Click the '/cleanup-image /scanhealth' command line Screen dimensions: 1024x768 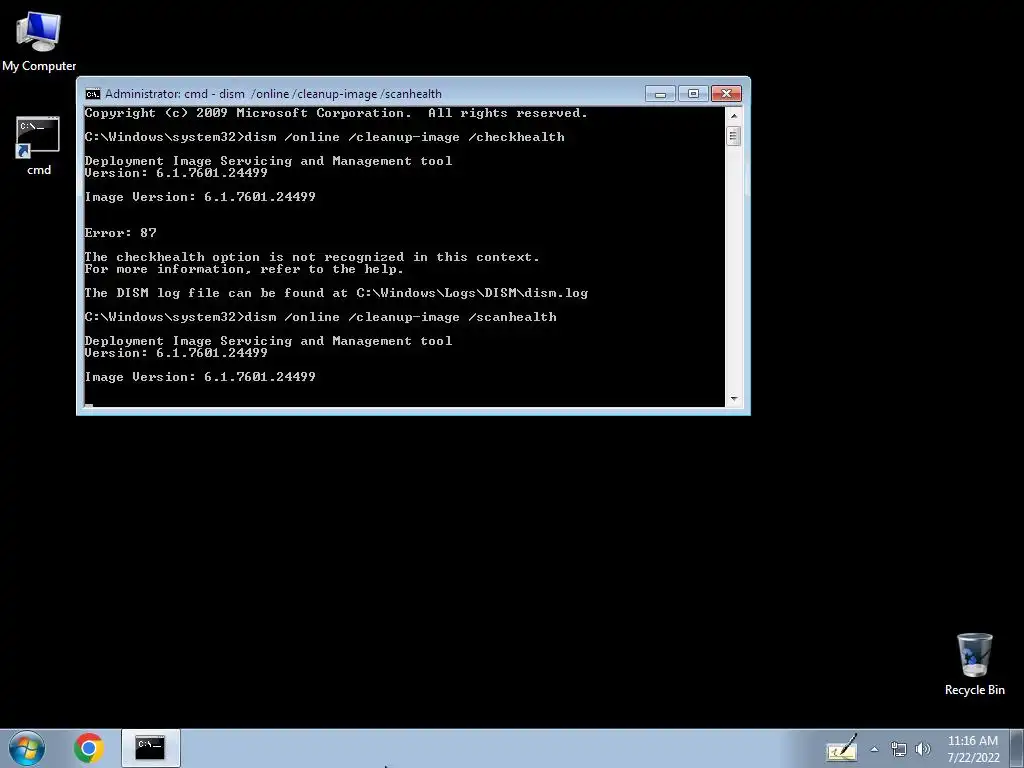[321, 317]
